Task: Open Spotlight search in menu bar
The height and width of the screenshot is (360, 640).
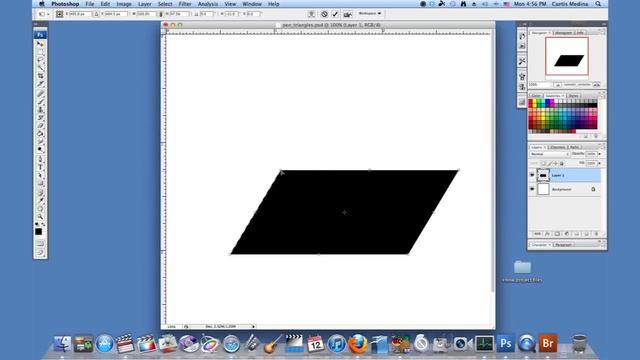Action: [598, 4]
